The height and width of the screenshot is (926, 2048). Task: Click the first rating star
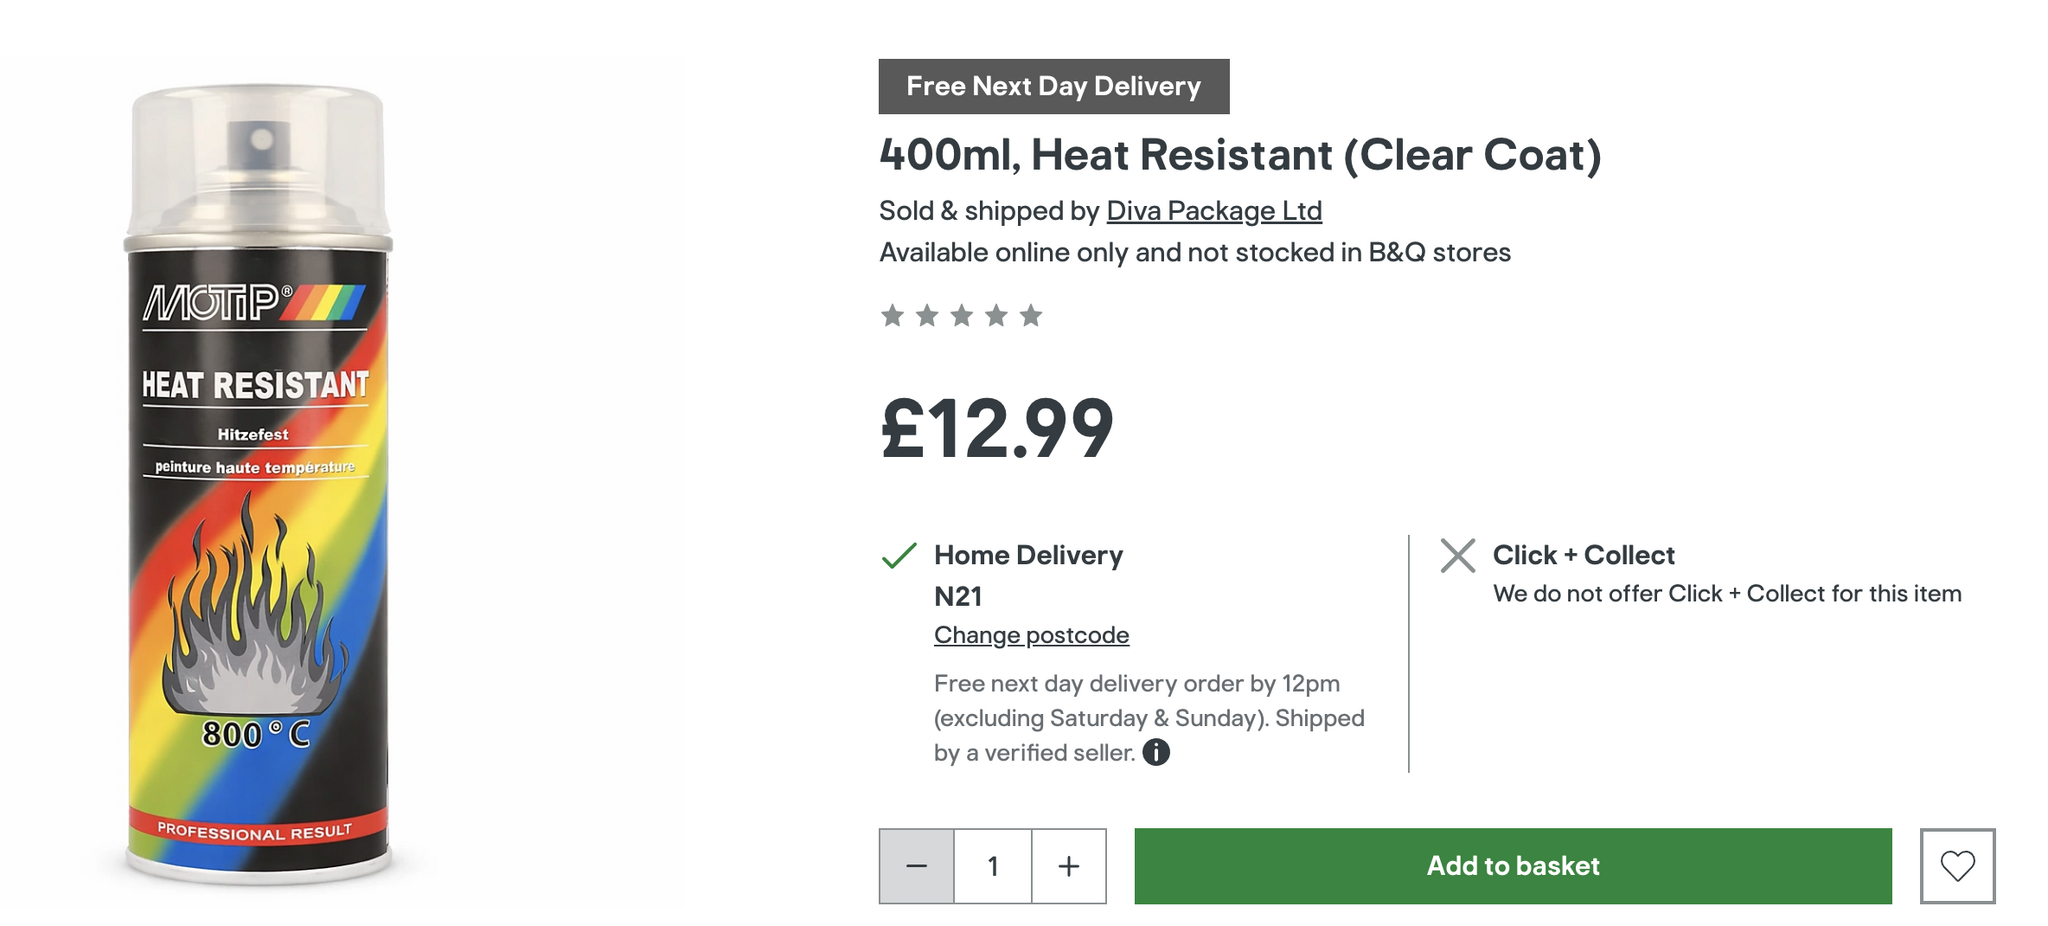[x=892, y=316]
